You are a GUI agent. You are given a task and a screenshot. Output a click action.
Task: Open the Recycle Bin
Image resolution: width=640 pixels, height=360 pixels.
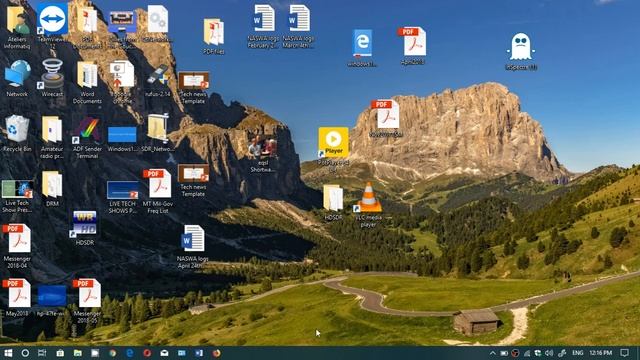[x=17, y=133]
